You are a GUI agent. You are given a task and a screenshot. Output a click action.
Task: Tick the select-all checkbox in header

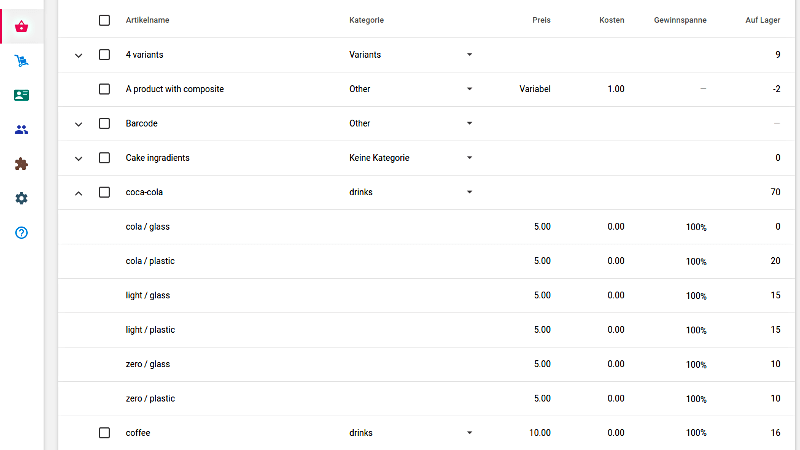[104, 20]
